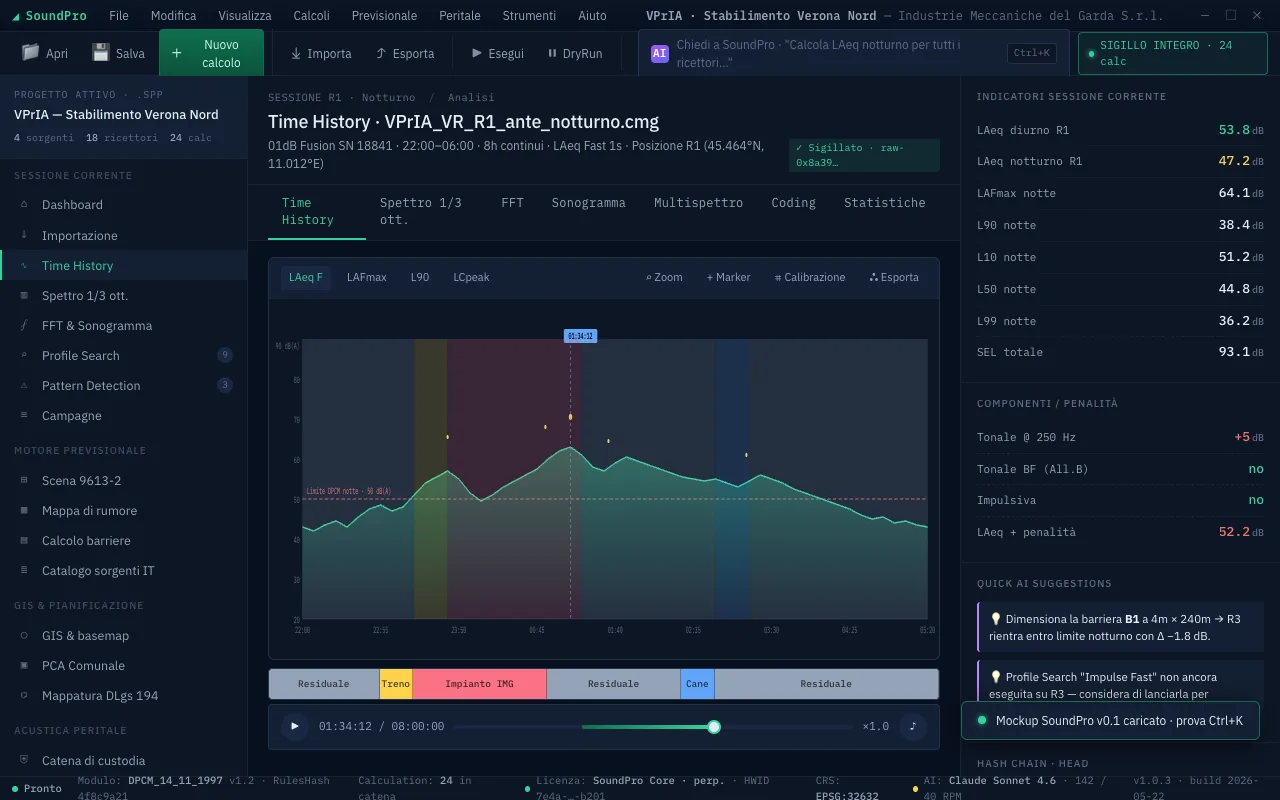
Task: Open Importazione in the sidebar
Action: coord(123,235)
